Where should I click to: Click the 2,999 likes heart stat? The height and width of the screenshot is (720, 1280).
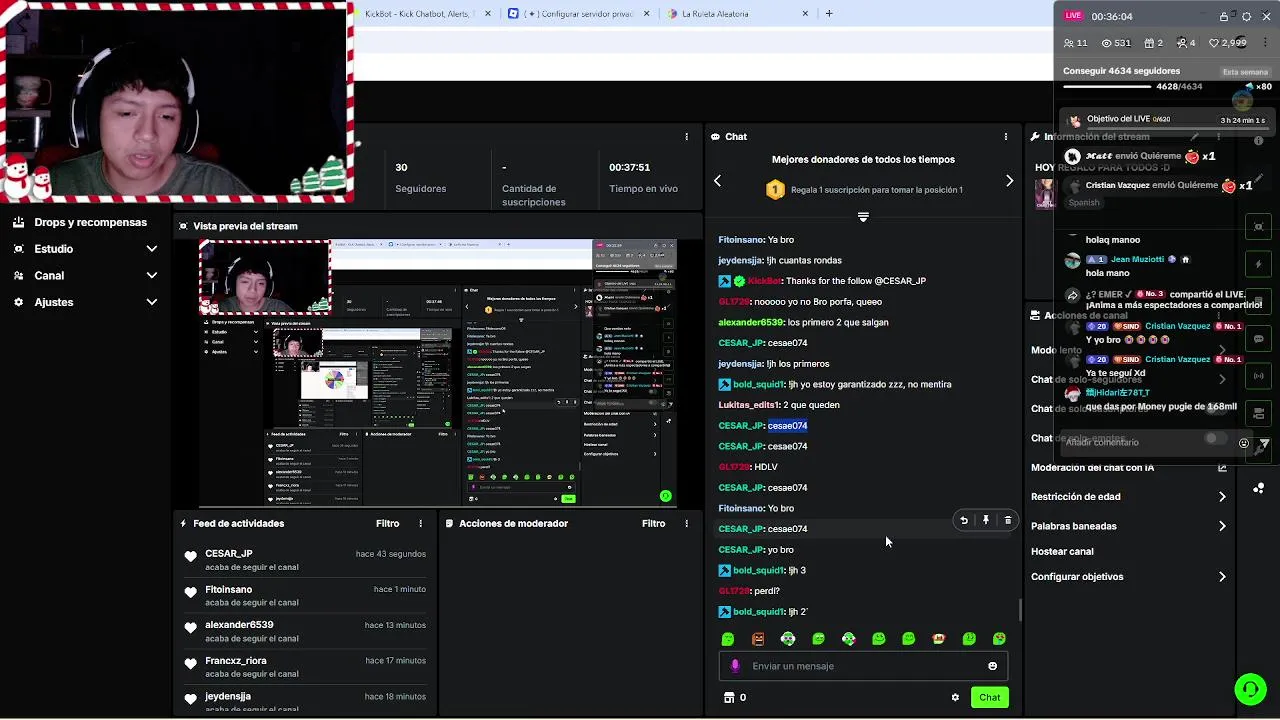pos(1228,43)
